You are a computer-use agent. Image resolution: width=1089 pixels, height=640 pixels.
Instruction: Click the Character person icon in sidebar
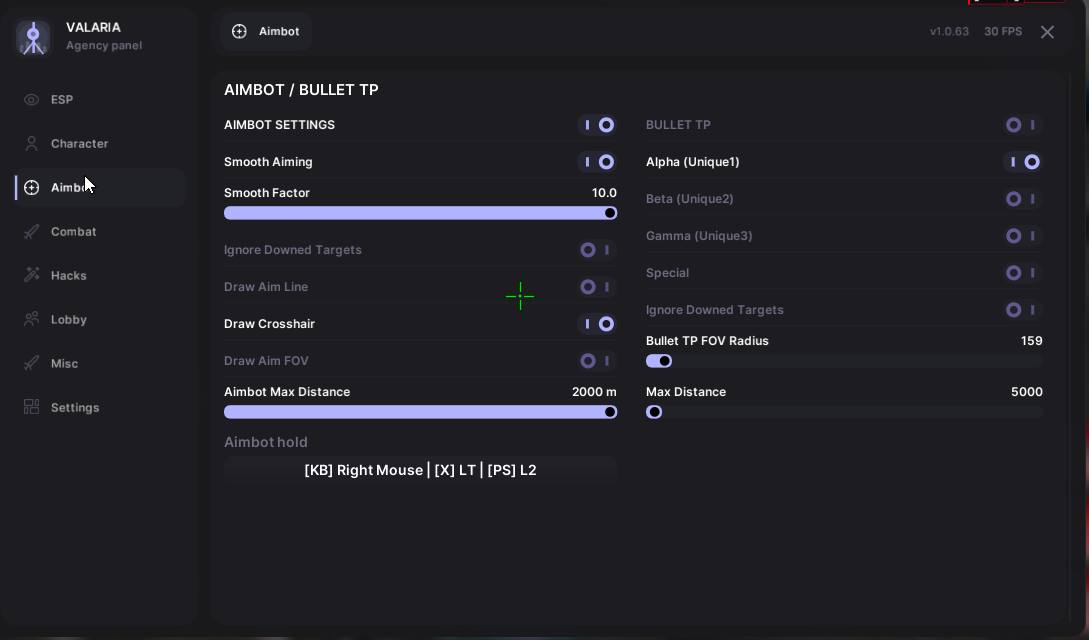(x=31, y=144)
